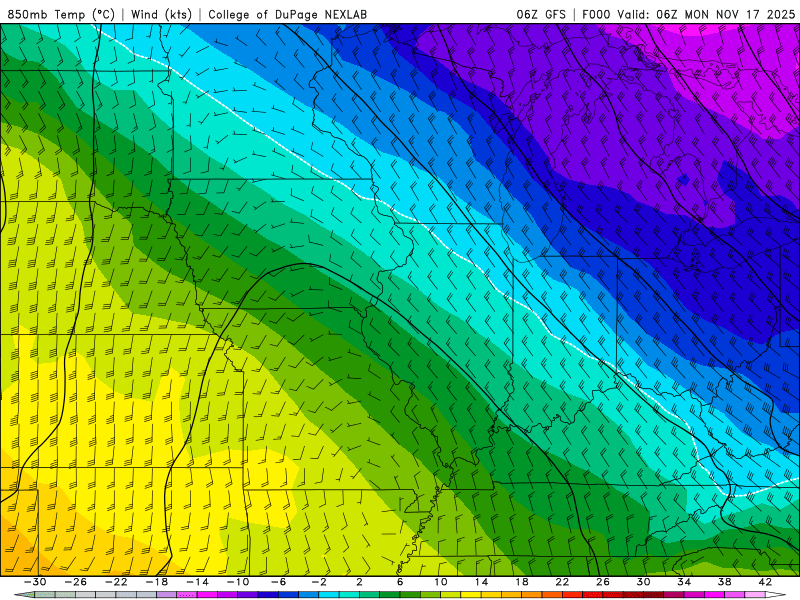Click the '850mb Temp (°C)' title text
The height and width of the screenshot is (600, 800).
tap(61, 15)
